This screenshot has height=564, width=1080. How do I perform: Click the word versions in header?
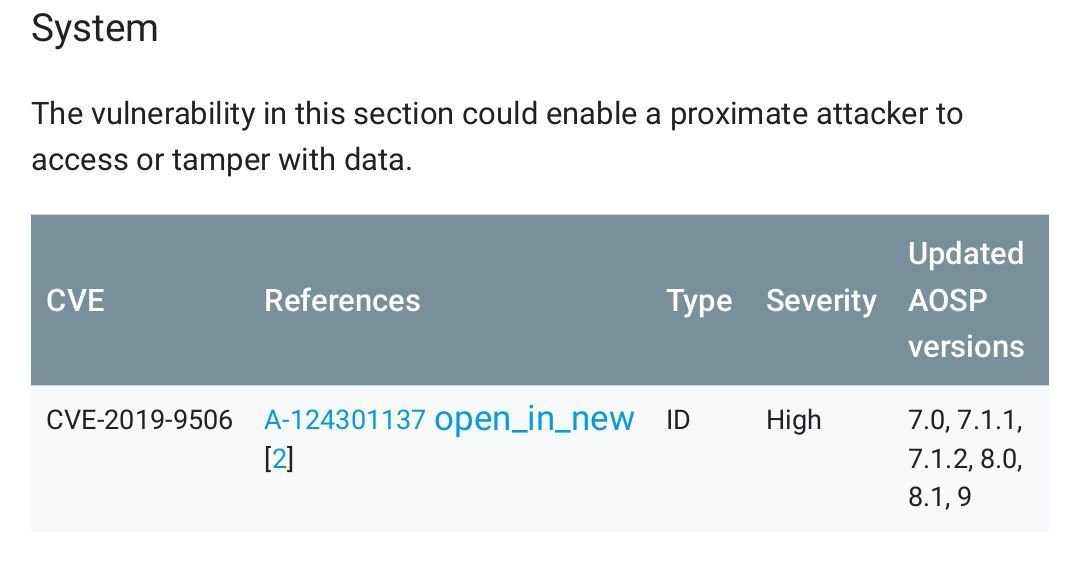[966, 346]
